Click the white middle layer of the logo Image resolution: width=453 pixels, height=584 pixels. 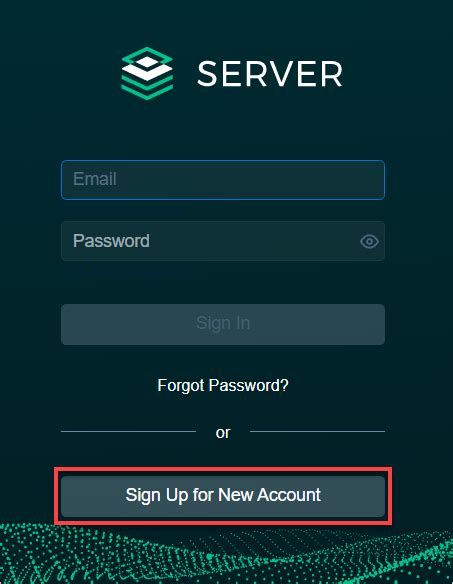point(147,72)
